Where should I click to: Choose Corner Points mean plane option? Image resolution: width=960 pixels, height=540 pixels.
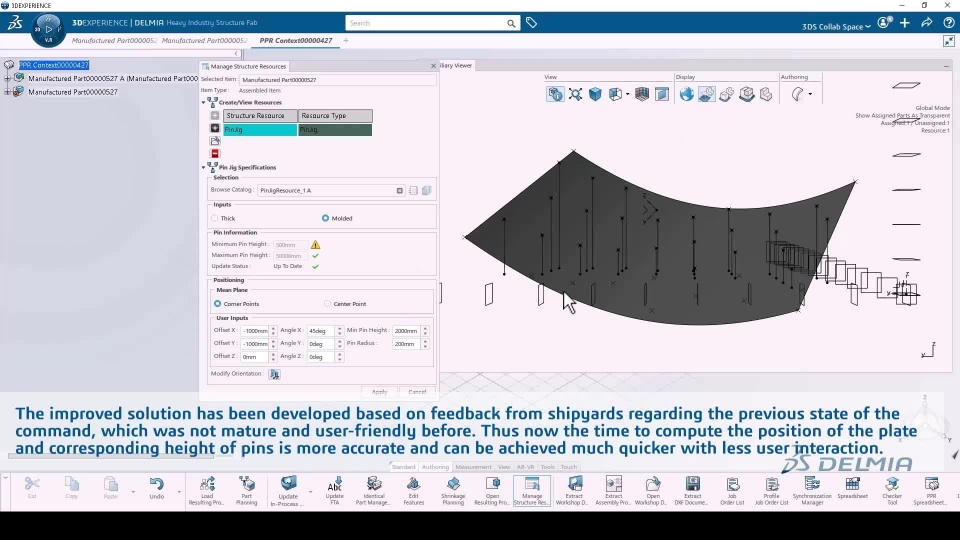tap(217, 304)
